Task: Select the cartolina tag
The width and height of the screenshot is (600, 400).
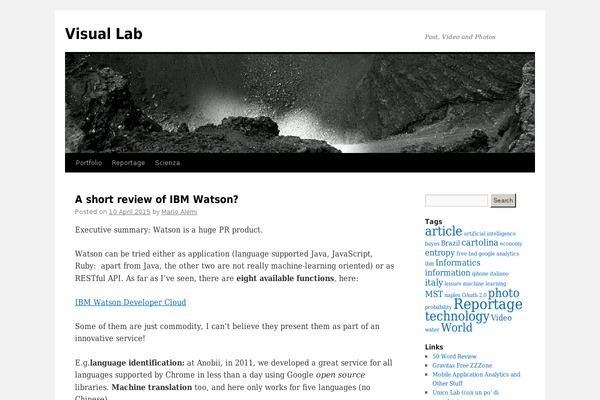Action: 480,243
